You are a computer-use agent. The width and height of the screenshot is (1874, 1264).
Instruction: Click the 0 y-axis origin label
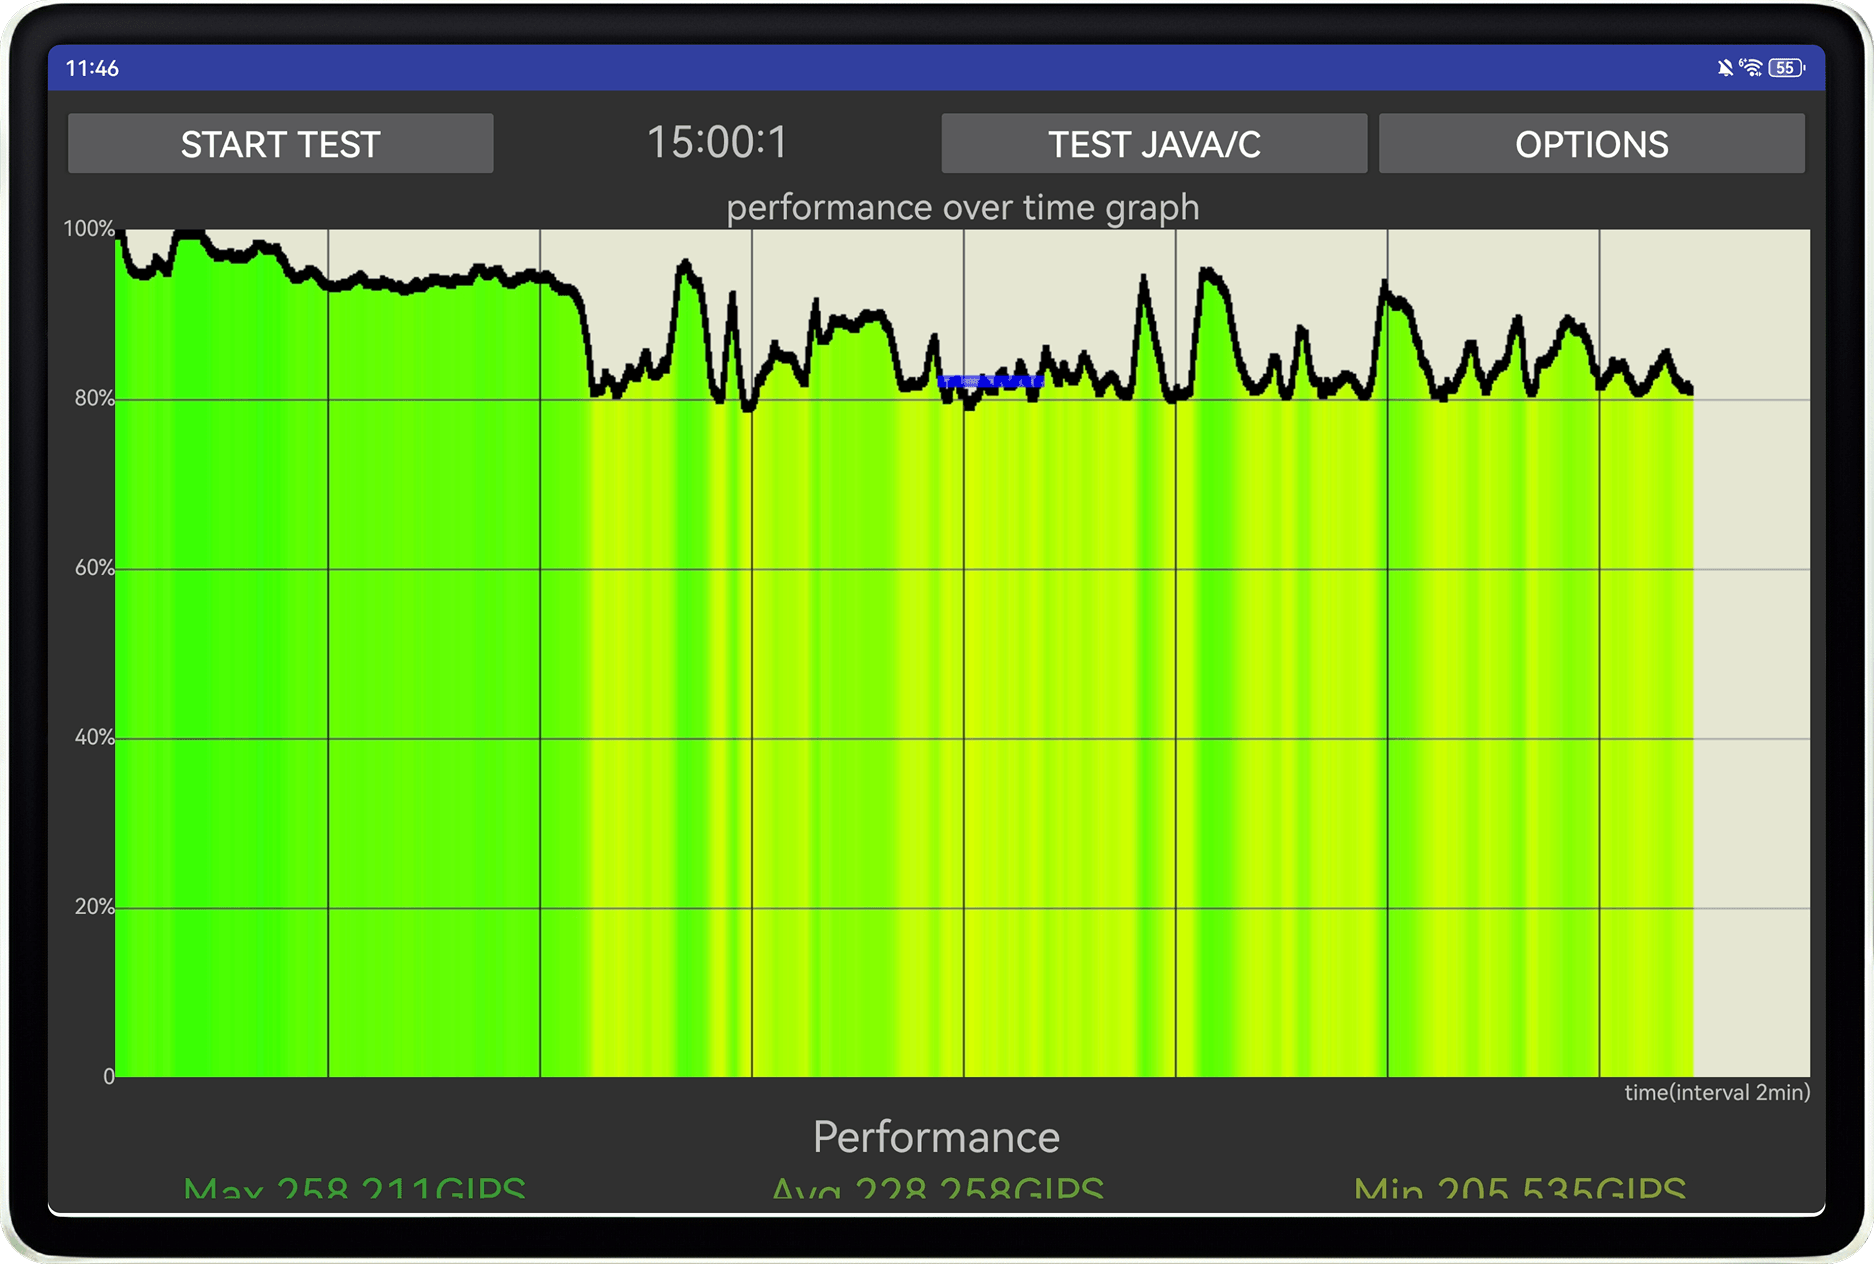tap(108, 1076)
